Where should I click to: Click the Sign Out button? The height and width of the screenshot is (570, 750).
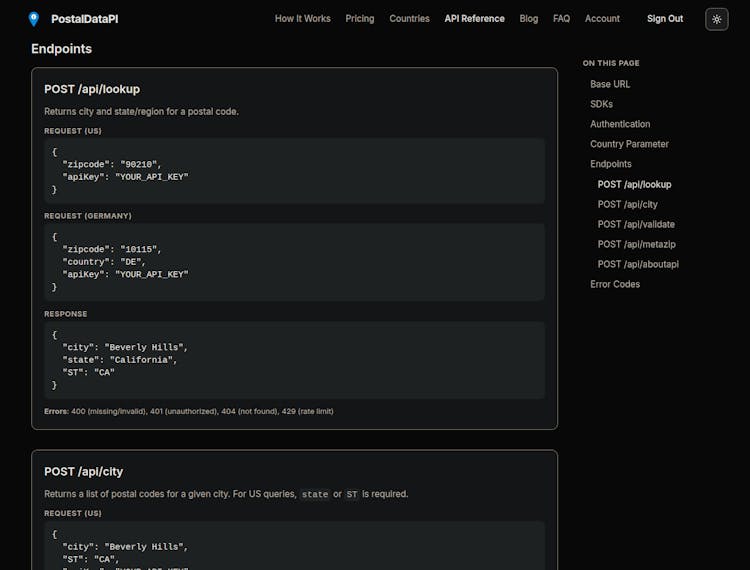point(665,19)
